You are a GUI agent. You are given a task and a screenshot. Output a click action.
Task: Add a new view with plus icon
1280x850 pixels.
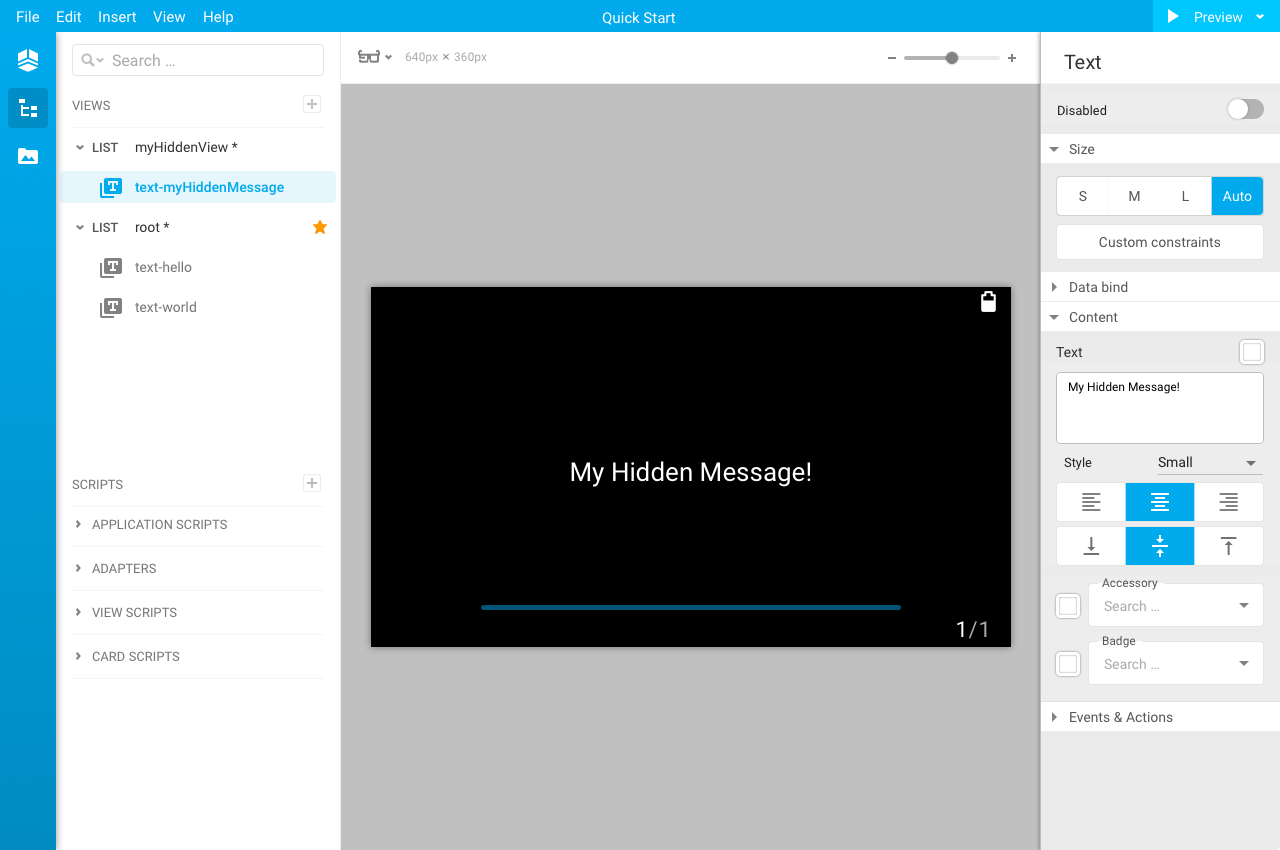point(312,104)
